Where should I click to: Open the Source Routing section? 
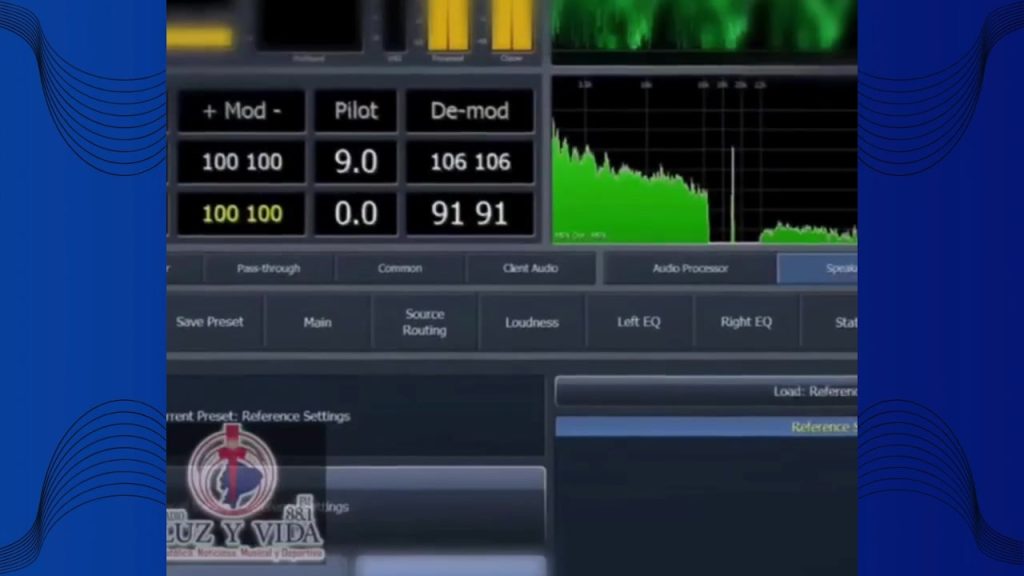[x=425, y=322]
